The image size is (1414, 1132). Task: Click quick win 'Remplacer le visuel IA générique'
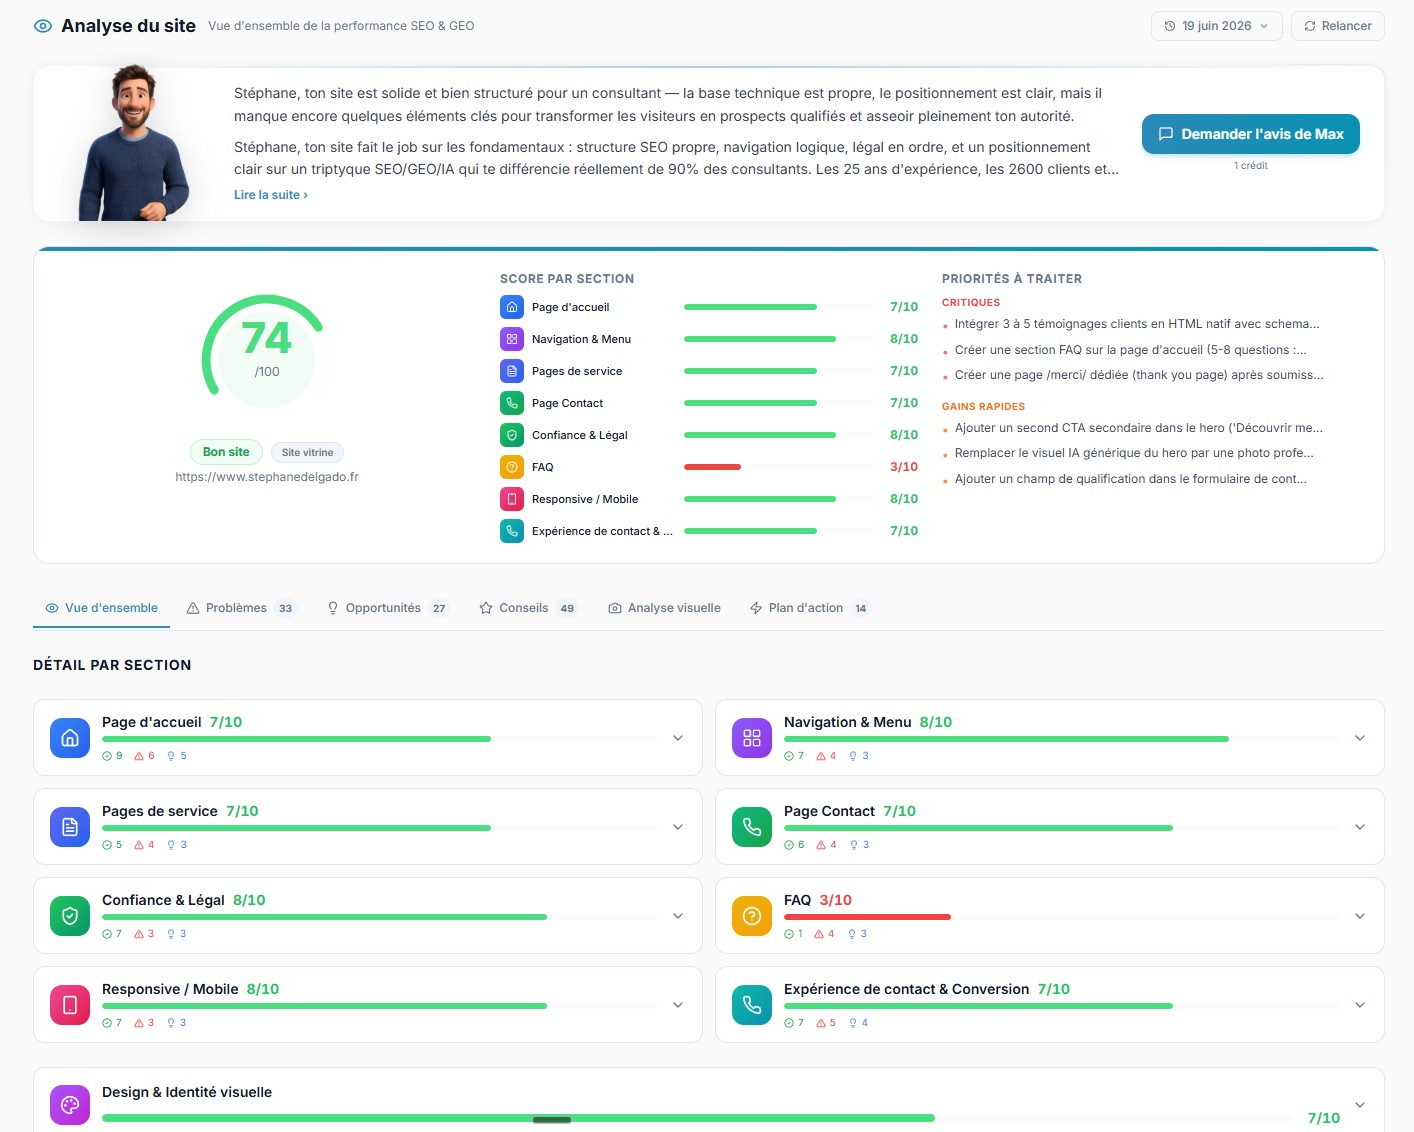pyautogui.click(x=1134, y=453)
